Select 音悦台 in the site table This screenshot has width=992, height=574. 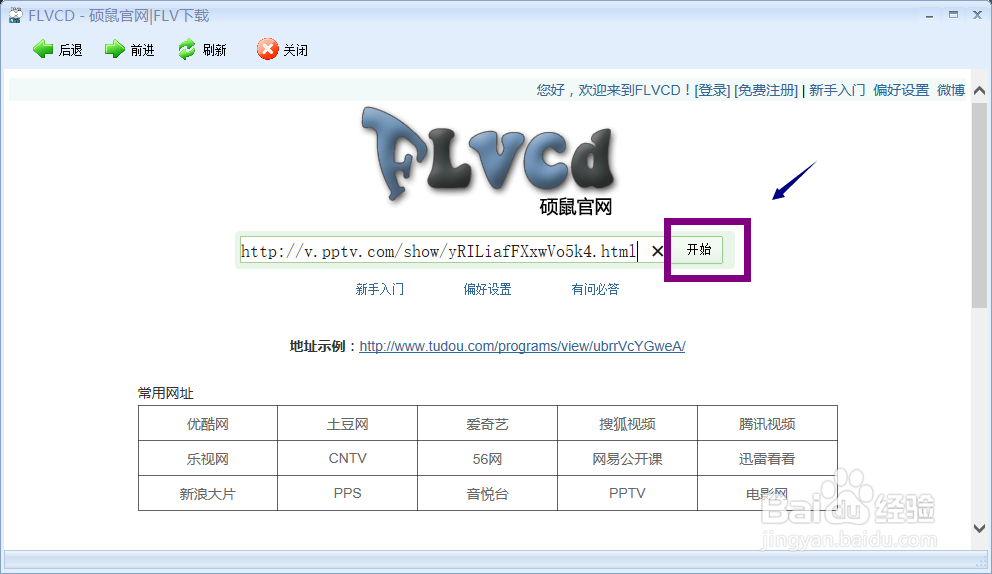(x=487, y=493)
